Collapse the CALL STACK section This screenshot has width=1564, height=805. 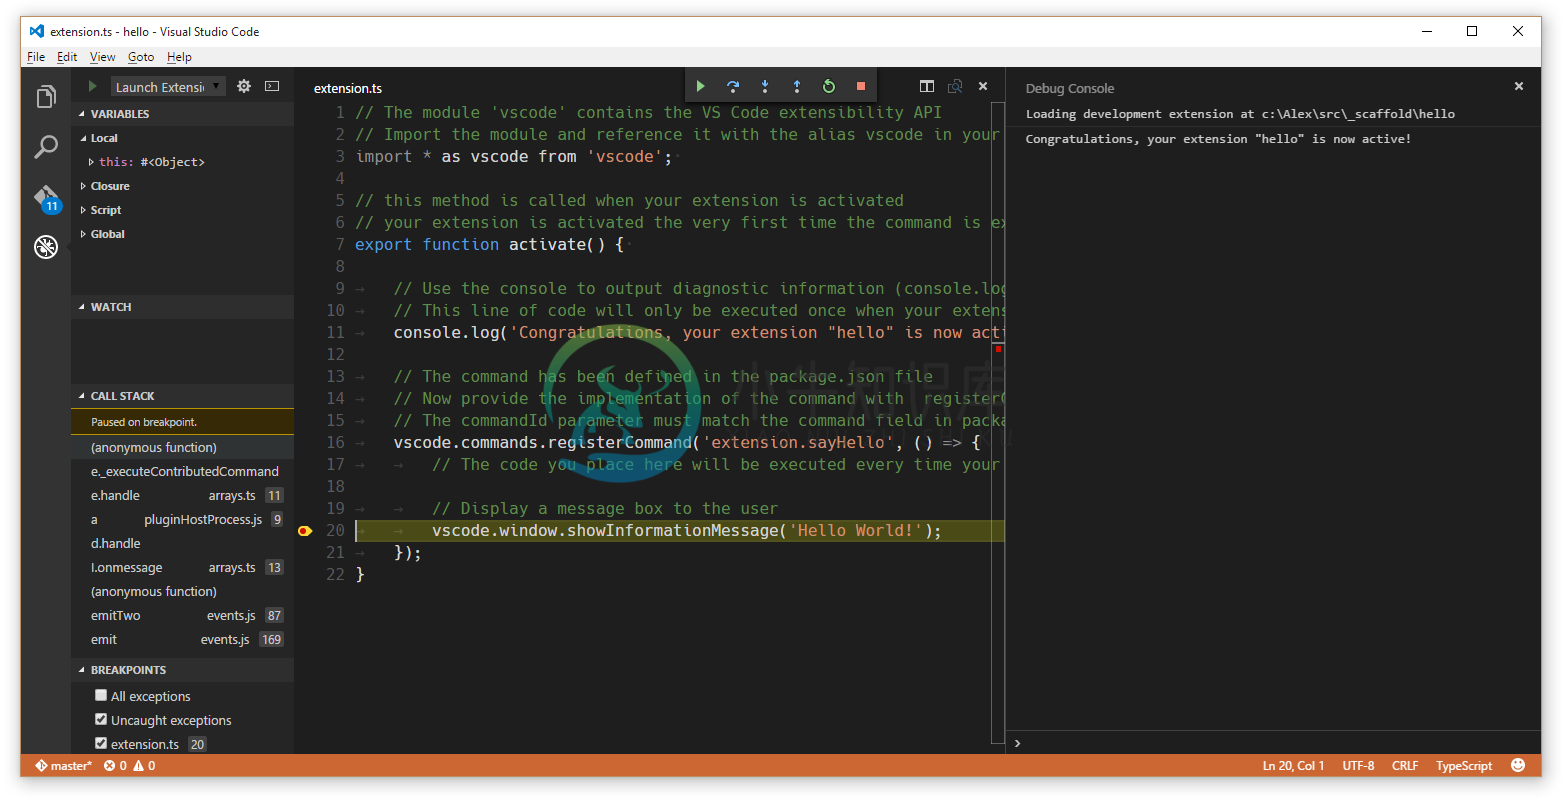(x=183, y=396)
